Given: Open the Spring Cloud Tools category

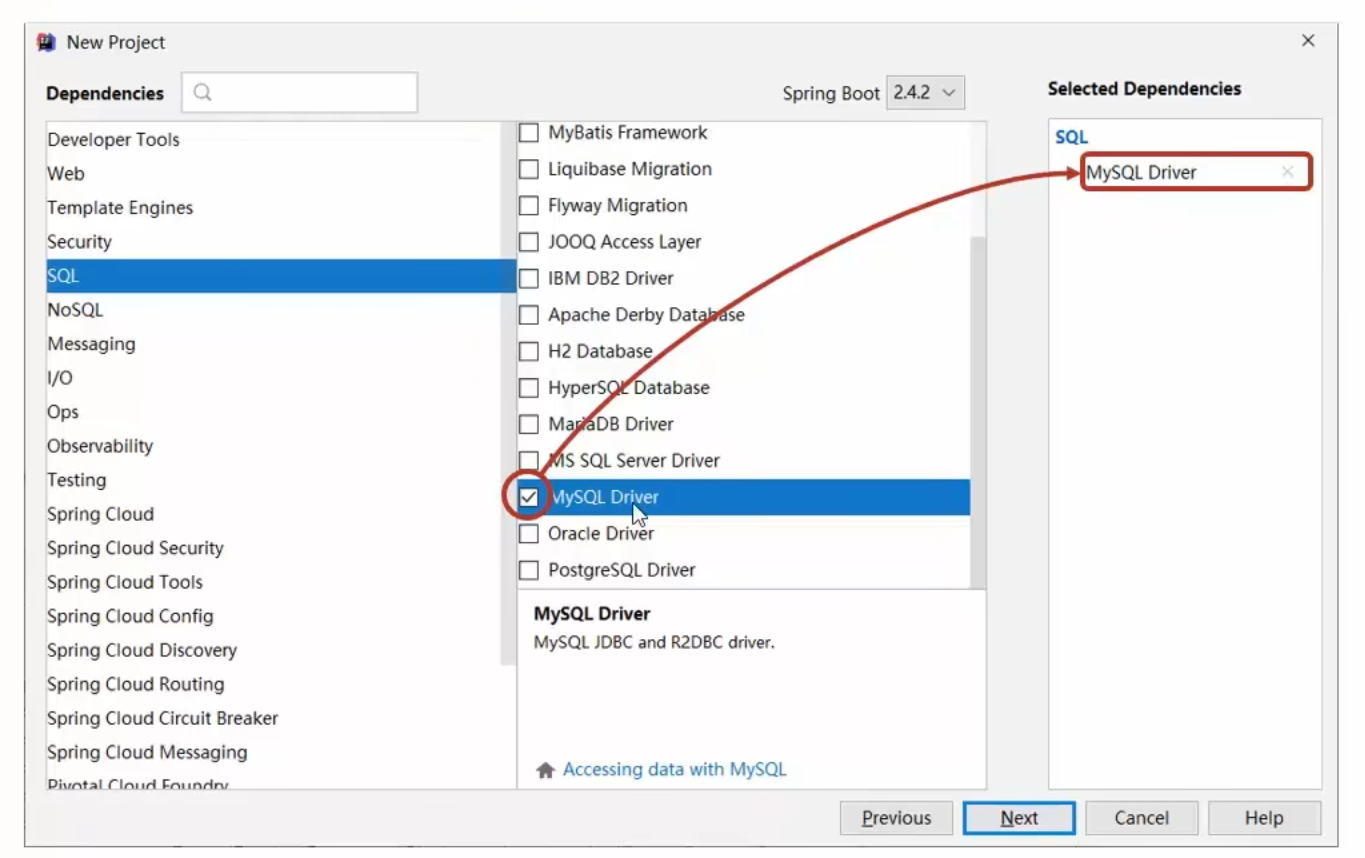Looking at the screenshot, I should coord(280,582).
